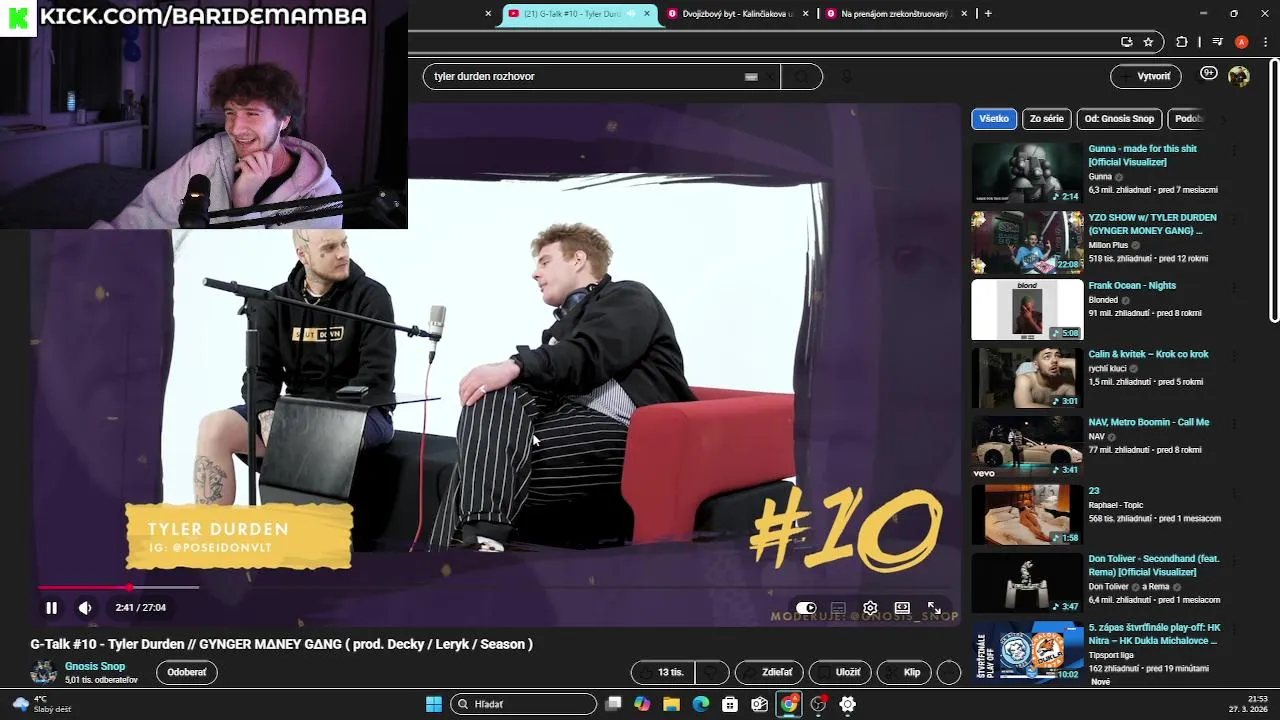
Task: Open a new browser tab
Action: [x=988, y=13]
